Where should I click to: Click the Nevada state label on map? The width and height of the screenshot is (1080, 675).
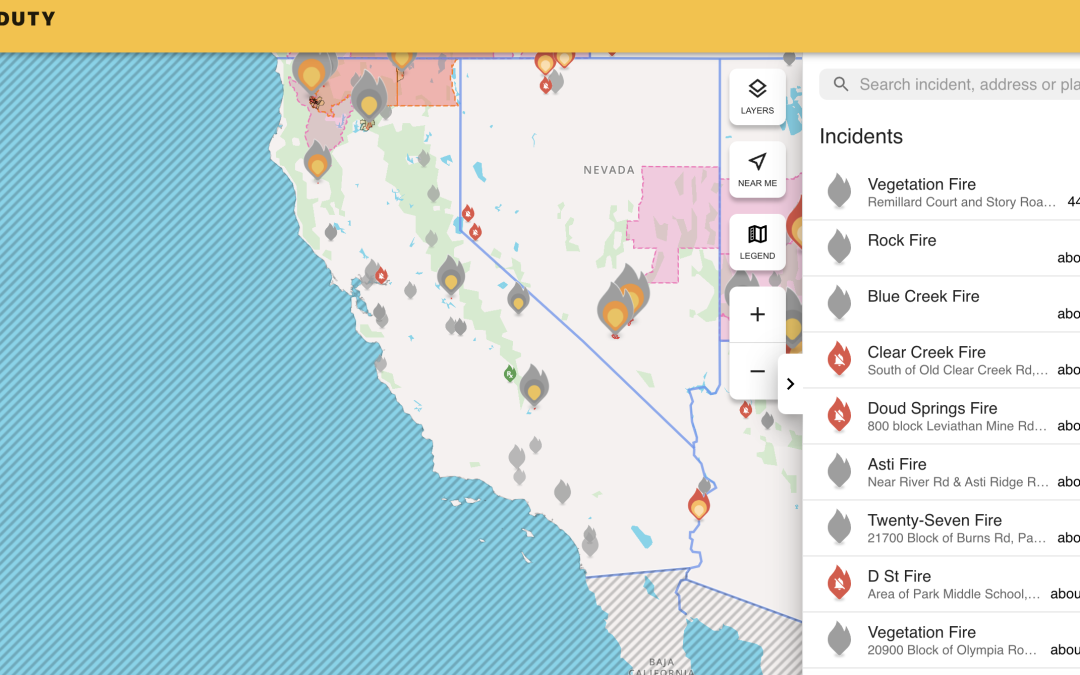609,170
